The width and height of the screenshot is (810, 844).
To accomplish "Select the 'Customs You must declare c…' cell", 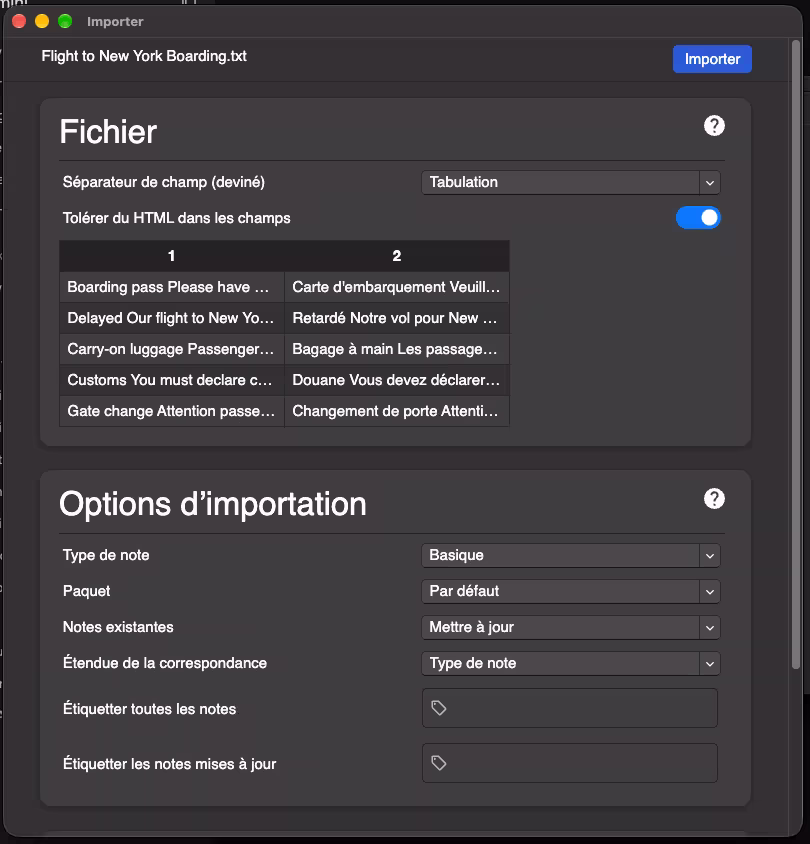I will (172, 380).
